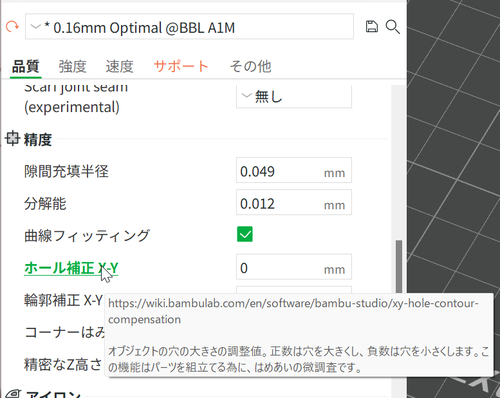Open the ホール補正 X-Y wiki link

pyautogui.click(x=71, y=268)
